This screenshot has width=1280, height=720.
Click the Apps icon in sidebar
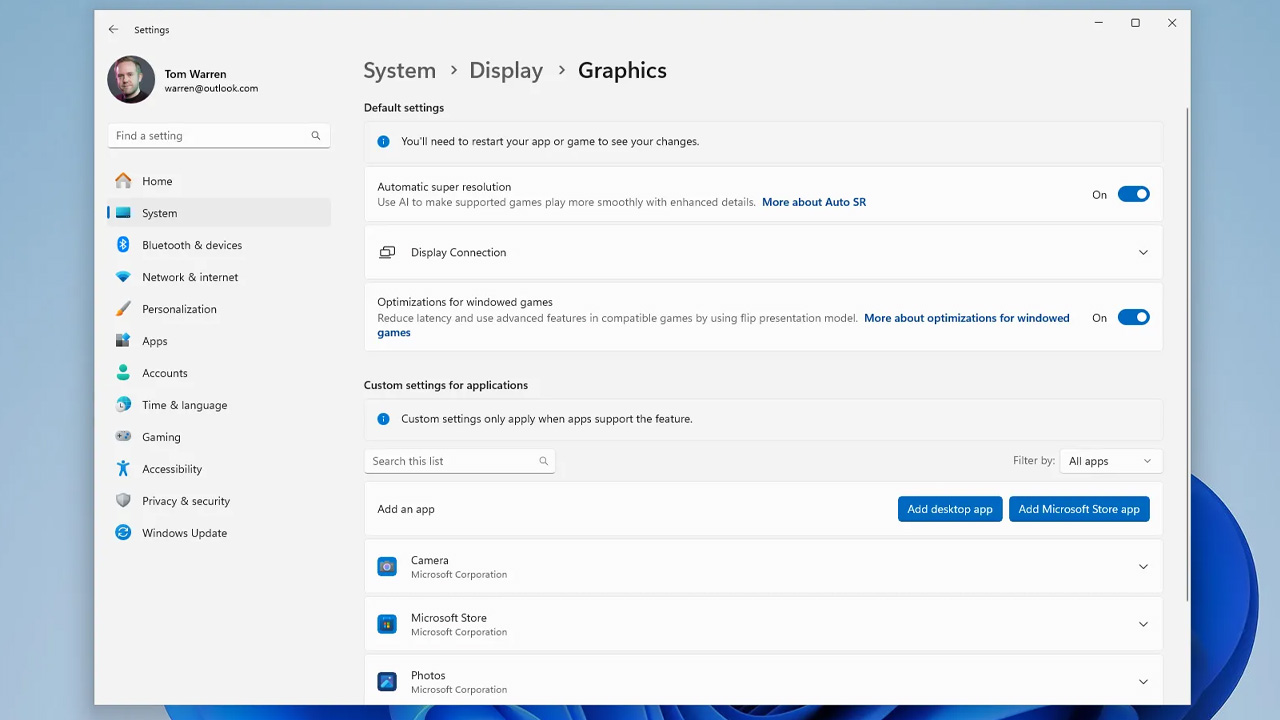coord(123,341)
